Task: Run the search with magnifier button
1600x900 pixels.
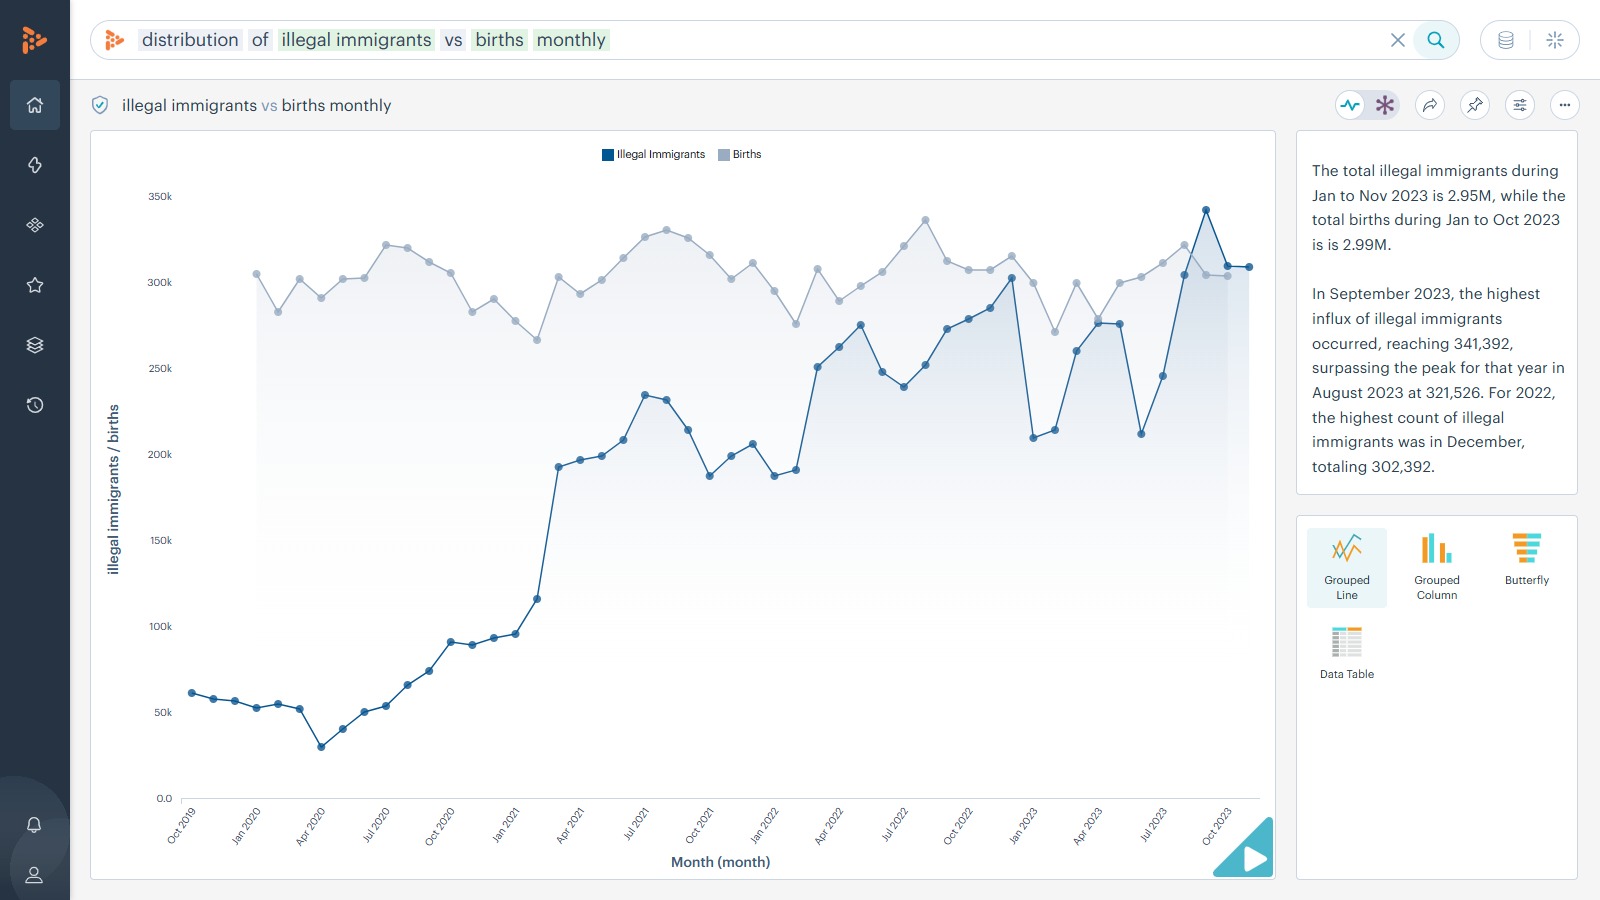Action: 1436,40
